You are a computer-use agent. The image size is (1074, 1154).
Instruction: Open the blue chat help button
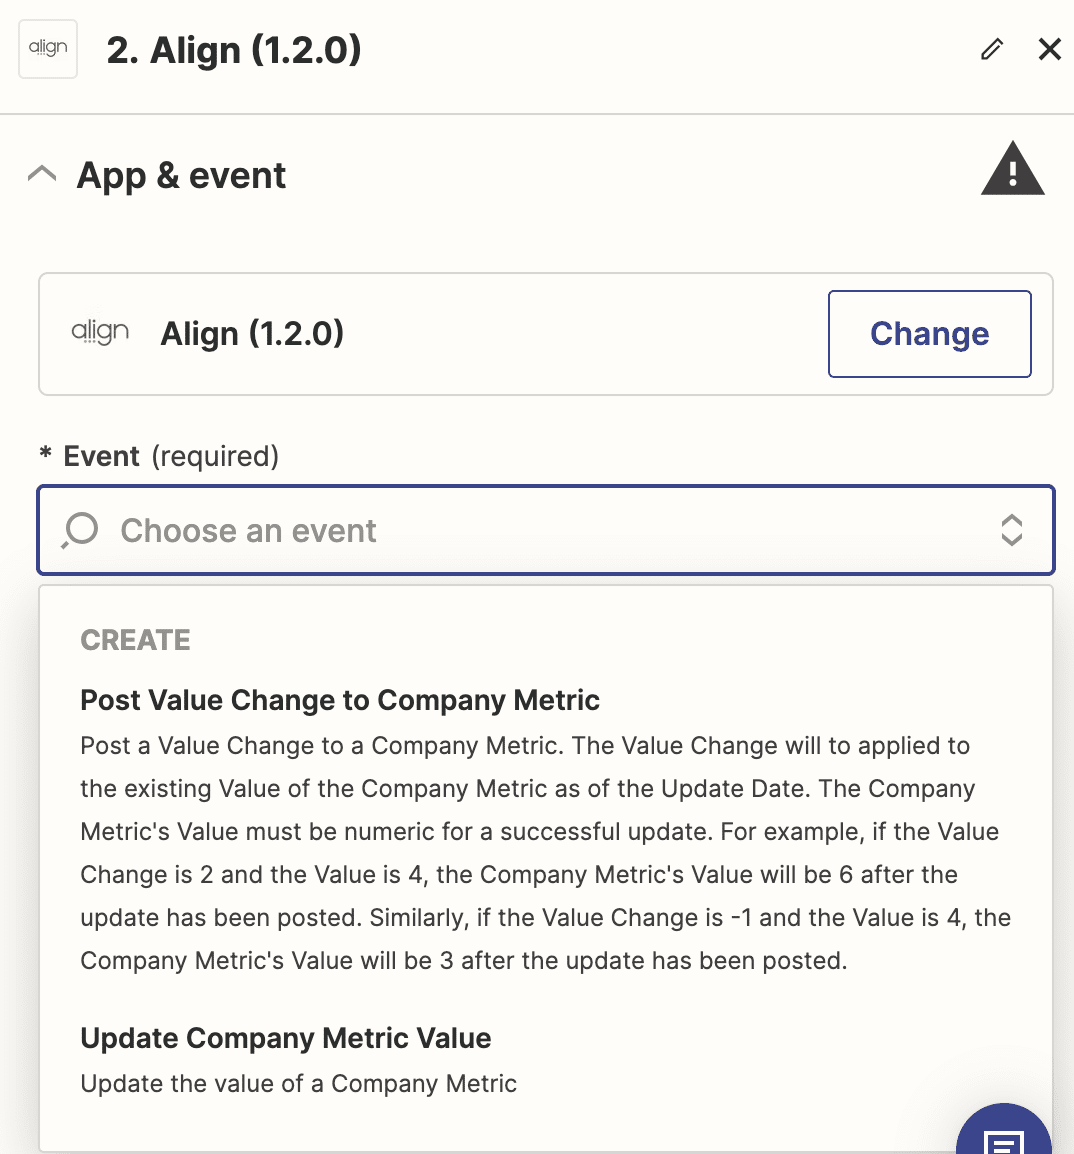click(1003, 1135)
